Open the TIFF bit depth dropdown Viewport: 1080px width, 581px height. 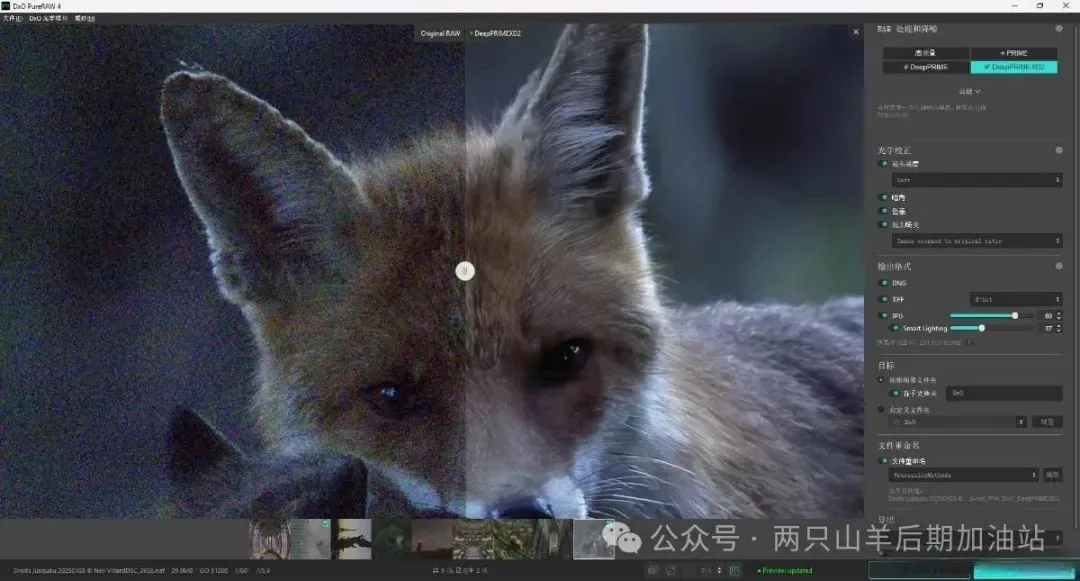(x=1016, y=299)
